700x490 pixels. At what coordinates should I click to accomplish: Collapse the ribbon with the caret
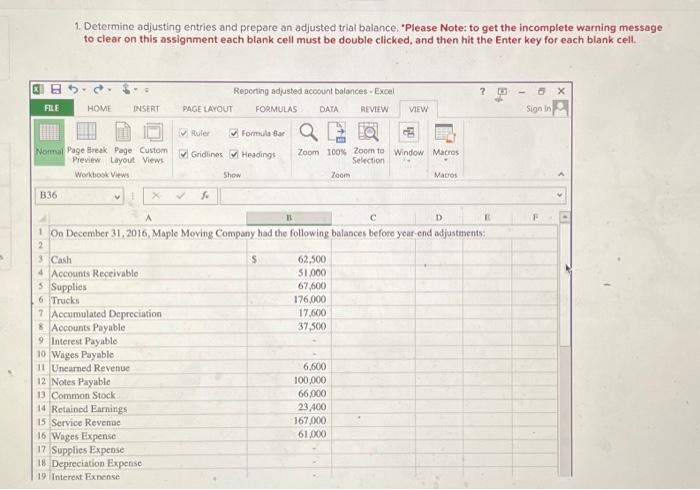tap(561, 174)
